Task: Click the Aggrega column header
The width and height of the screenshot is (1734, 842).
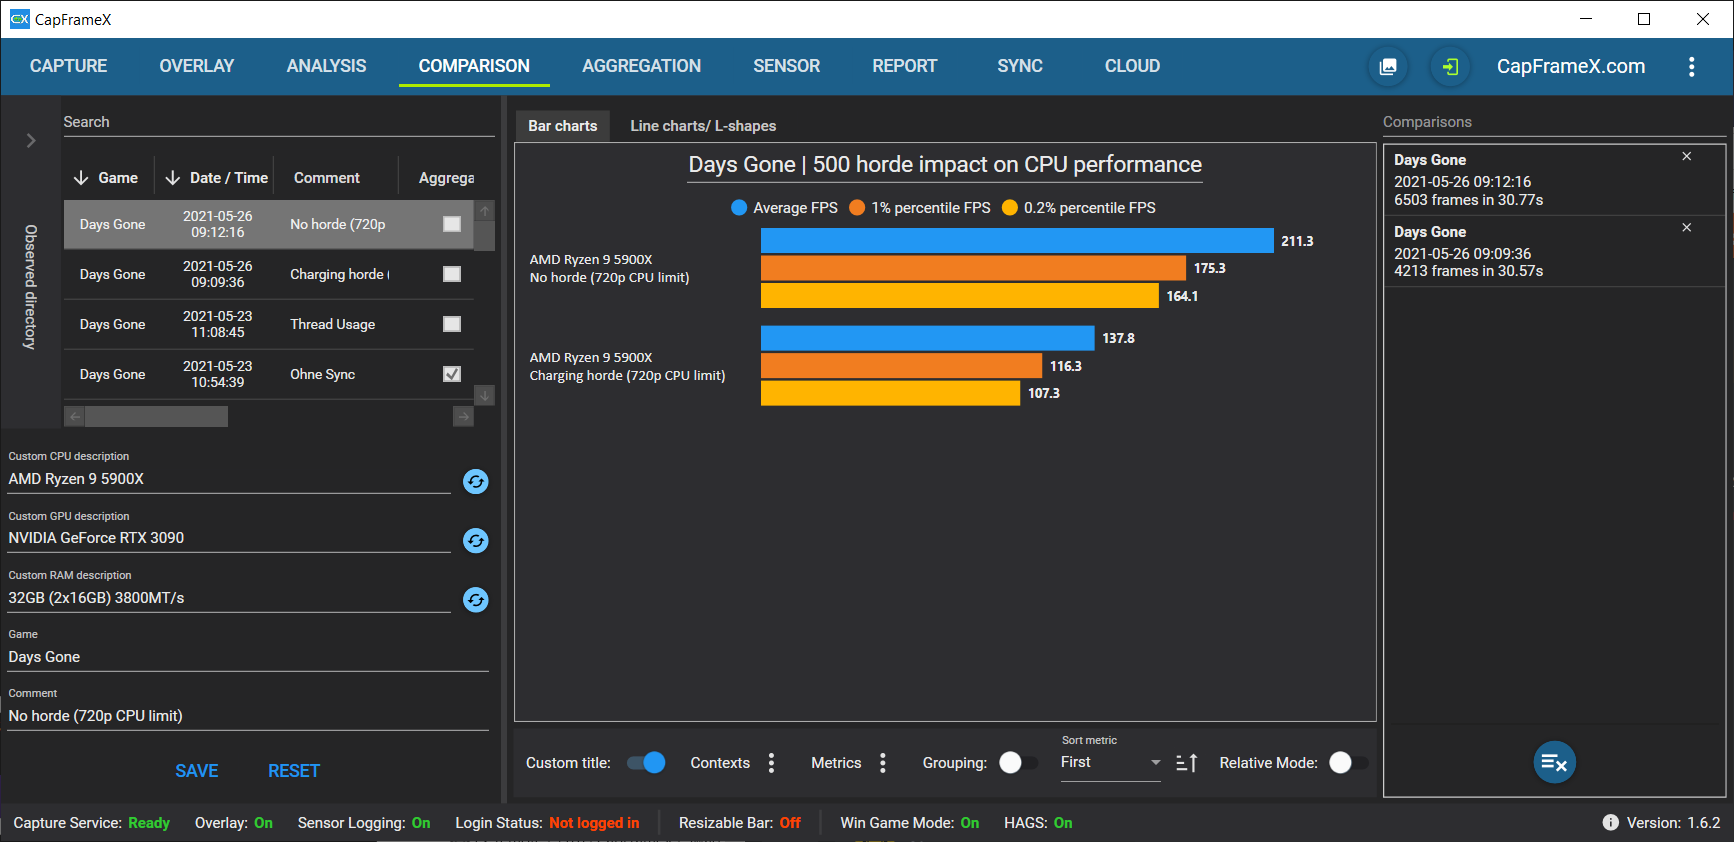Action: point(446,178)
